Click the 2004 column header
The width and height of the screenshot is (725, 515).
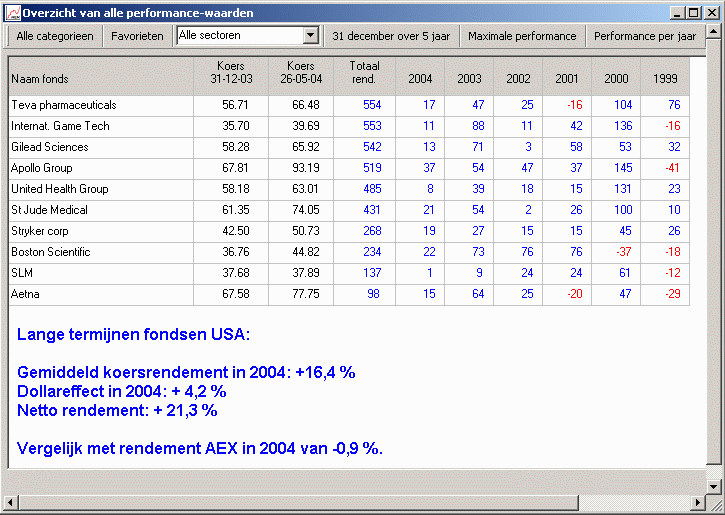point(421,78)
